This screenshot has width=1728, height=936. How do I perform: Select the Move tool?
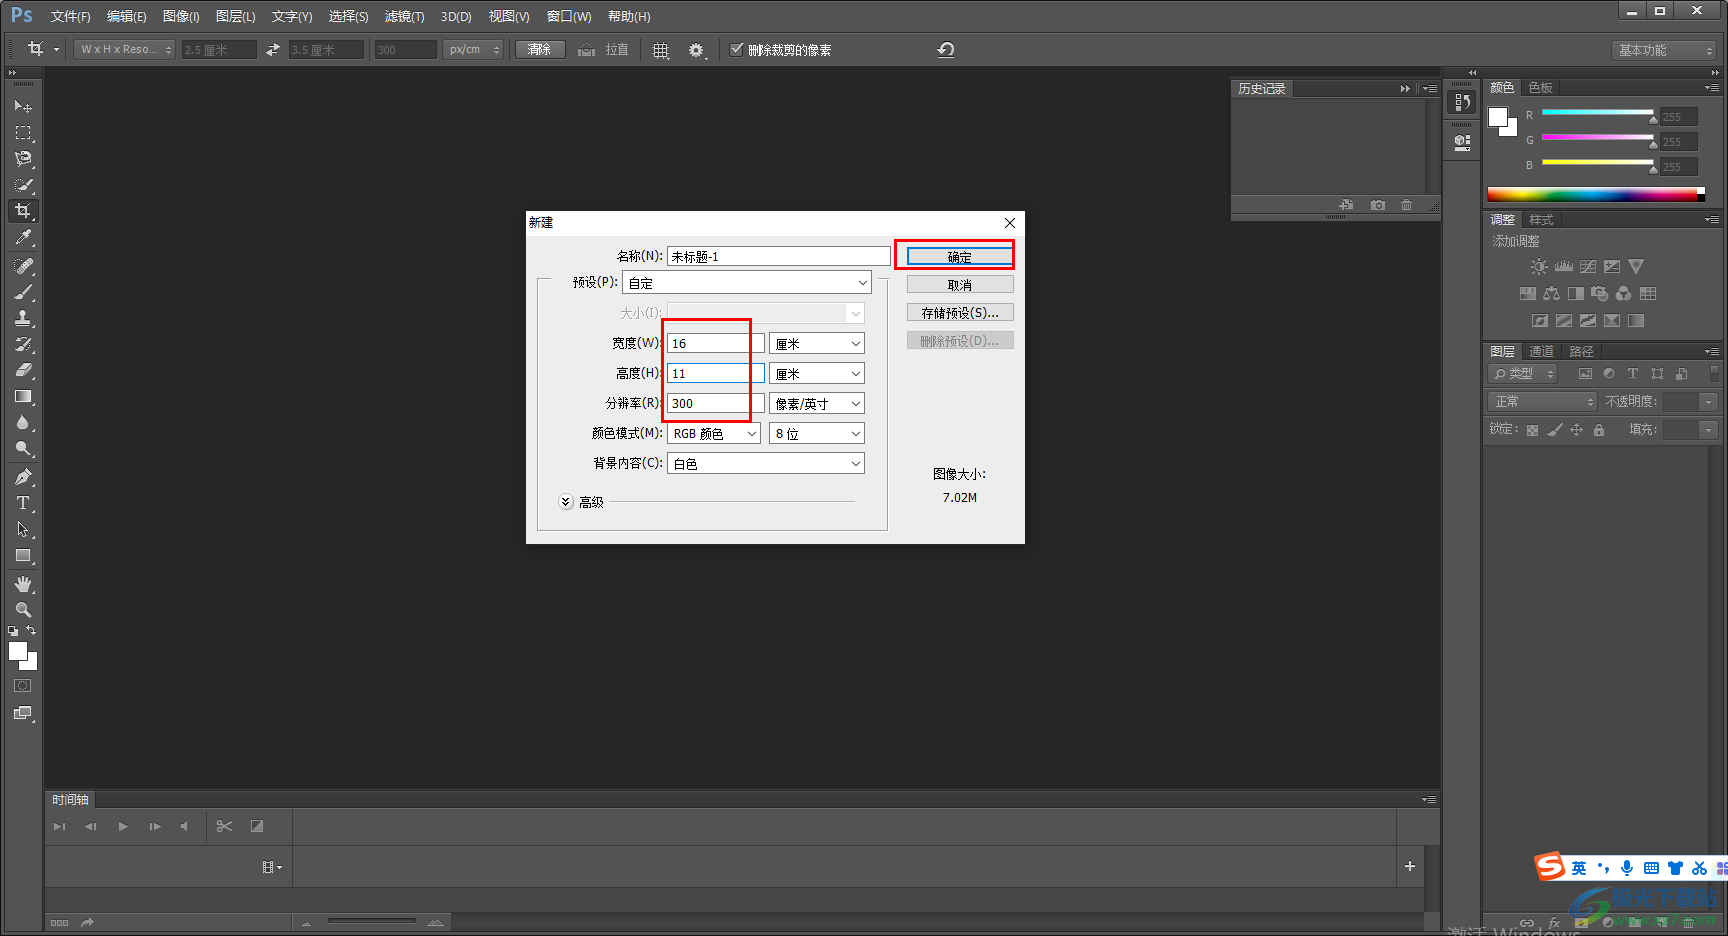point(23,106)
